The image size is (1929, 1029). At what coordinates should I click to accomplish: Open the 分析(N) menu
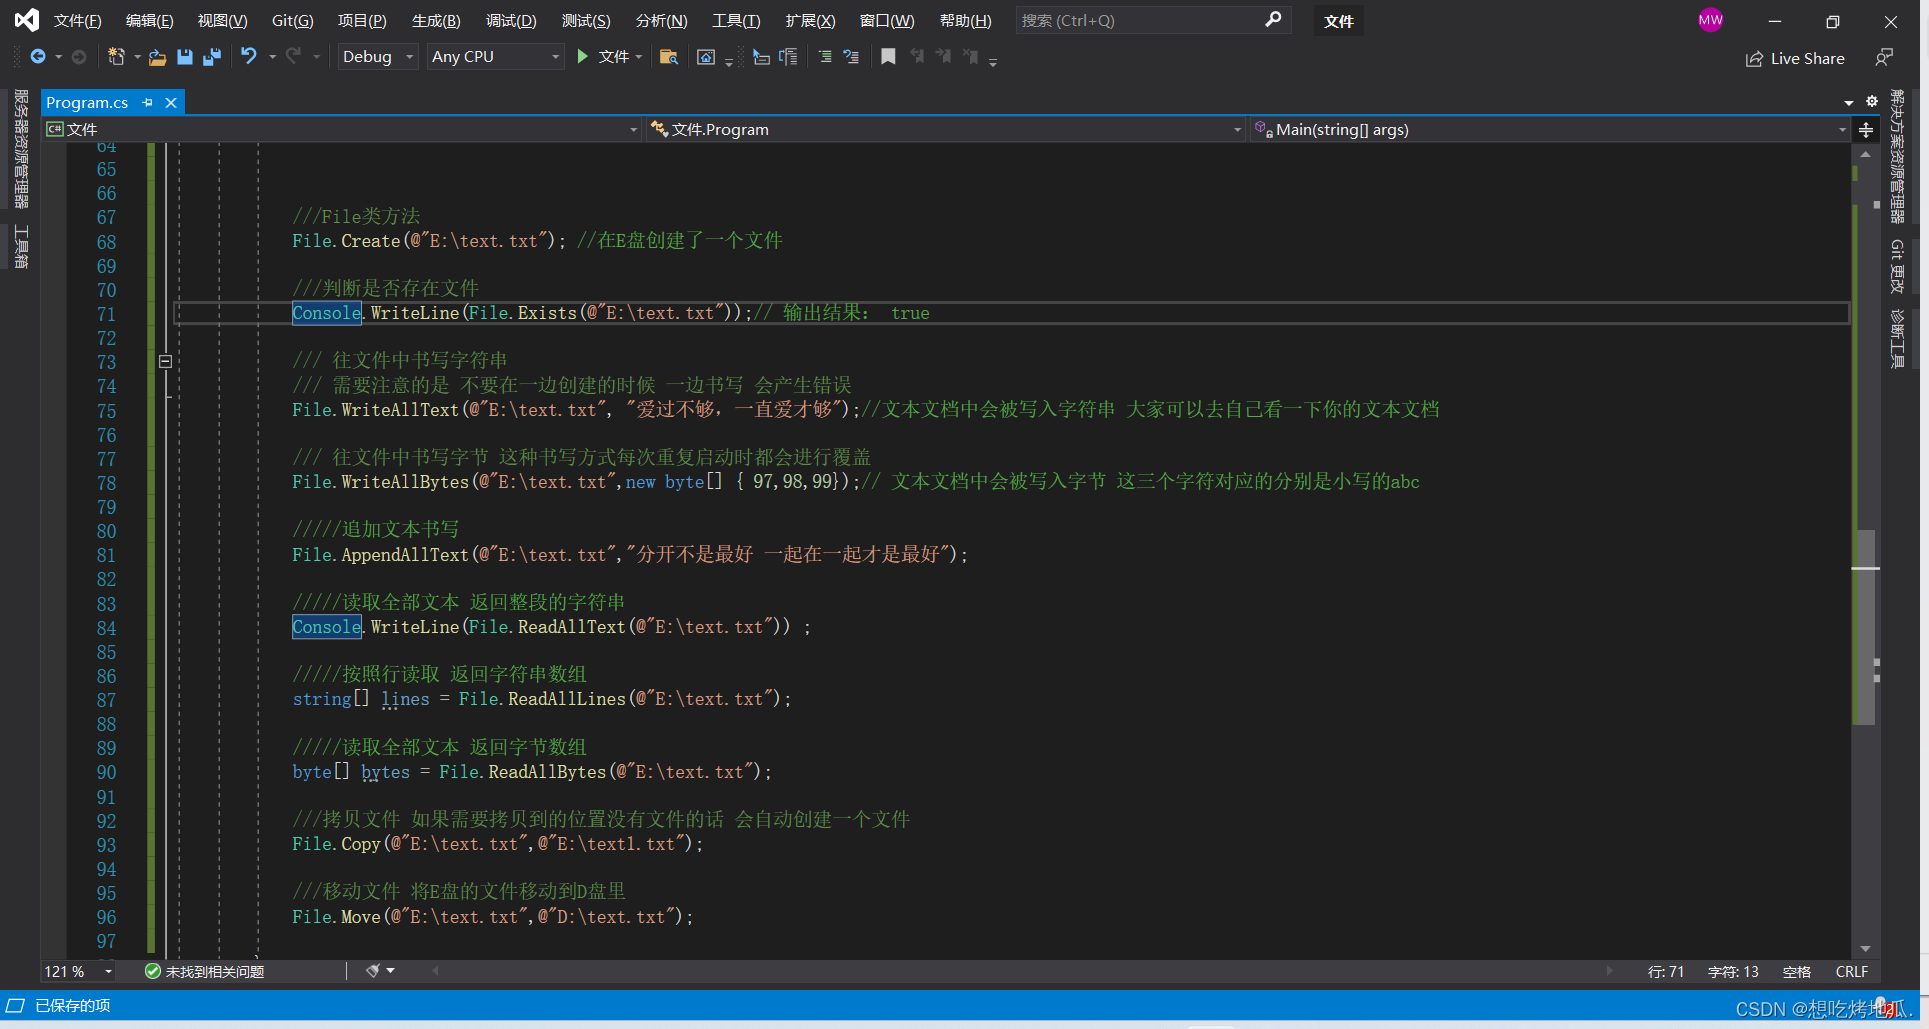(x=661, y=20)
